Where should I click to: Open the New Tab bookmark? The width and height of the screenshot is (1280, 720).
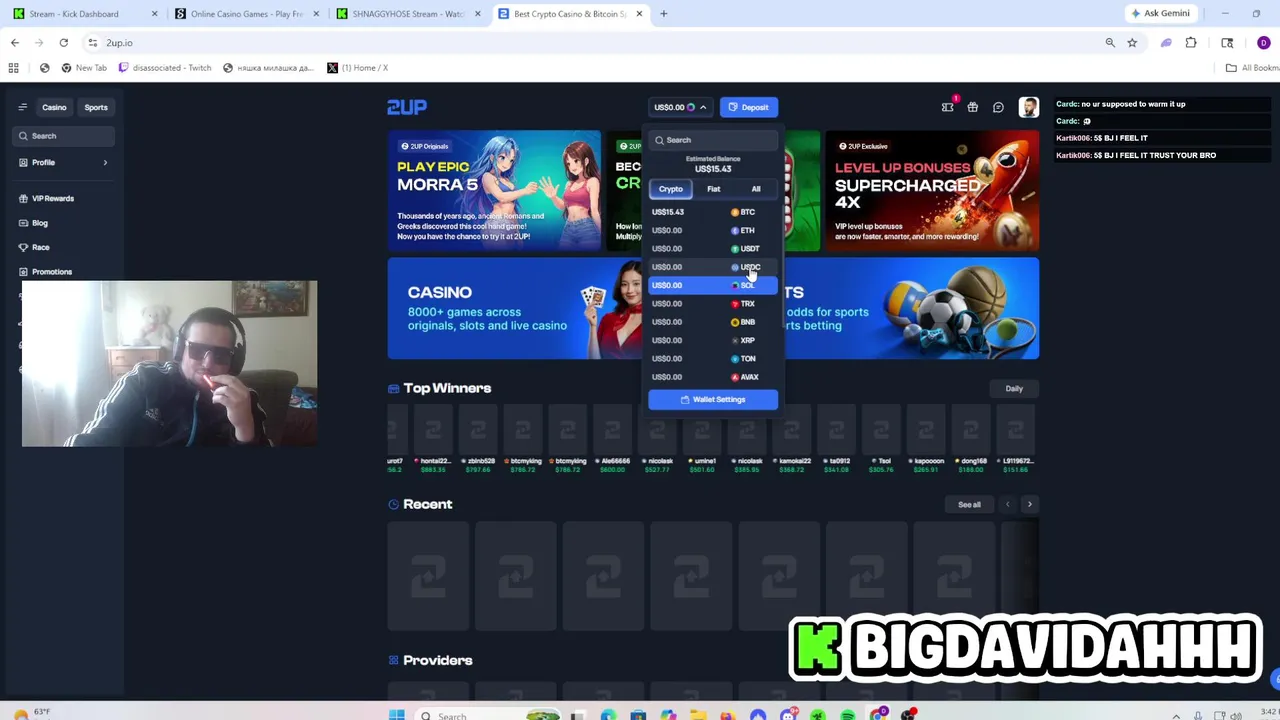[x=84, y=68]
